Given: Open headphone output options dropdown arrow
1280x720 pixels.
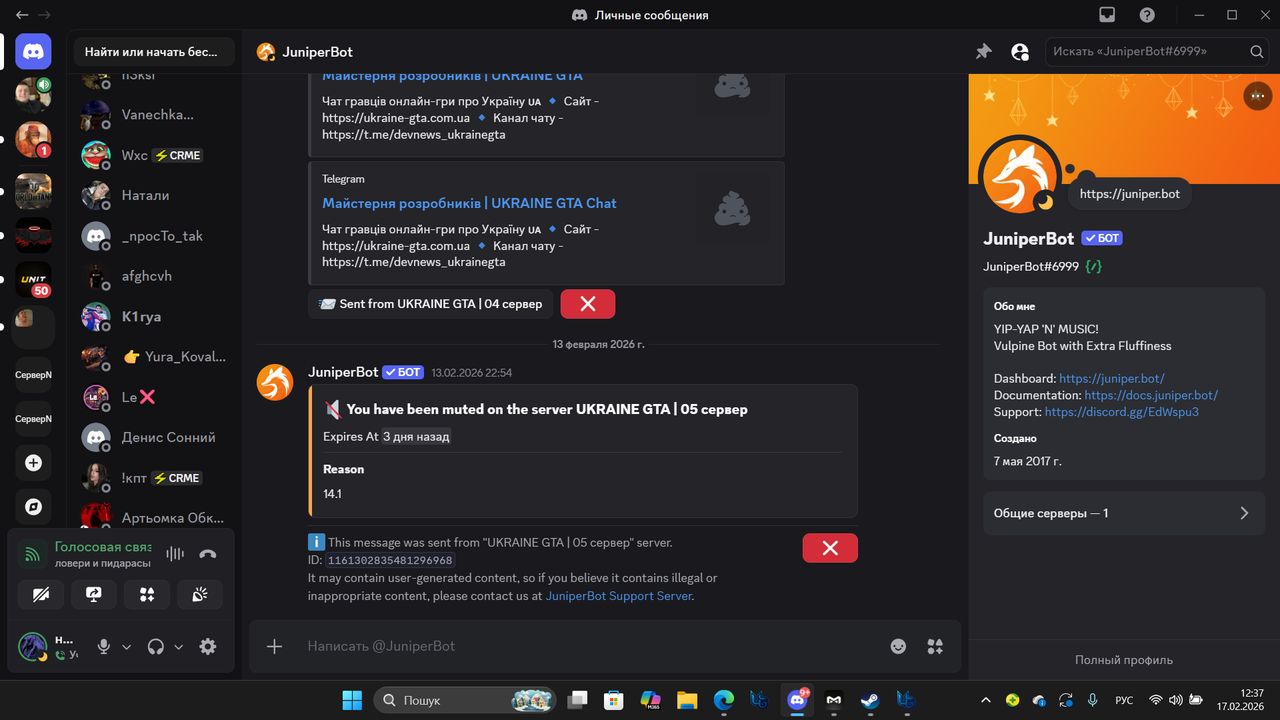Looking at the screenshot, I should click(179, 647).
